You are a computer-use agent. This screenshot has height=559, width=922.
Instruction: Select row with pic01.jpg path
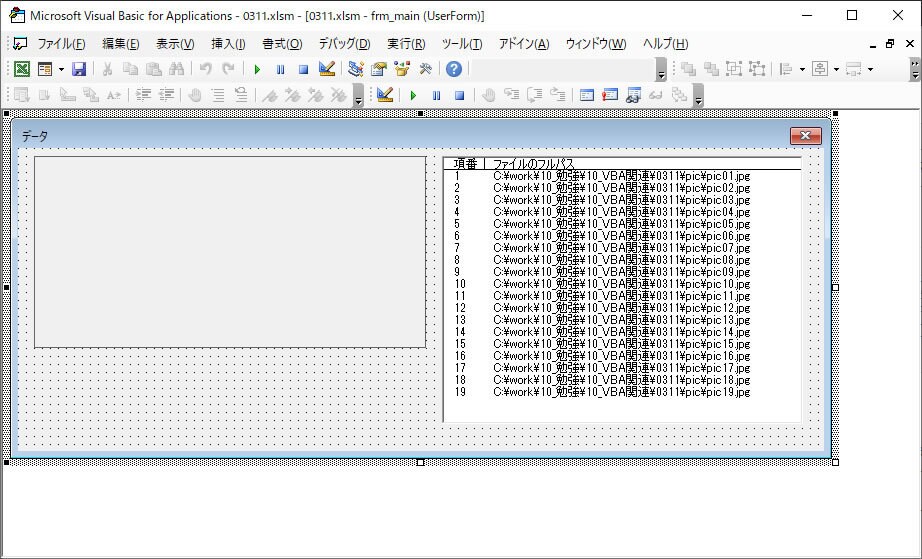point(622,176)
